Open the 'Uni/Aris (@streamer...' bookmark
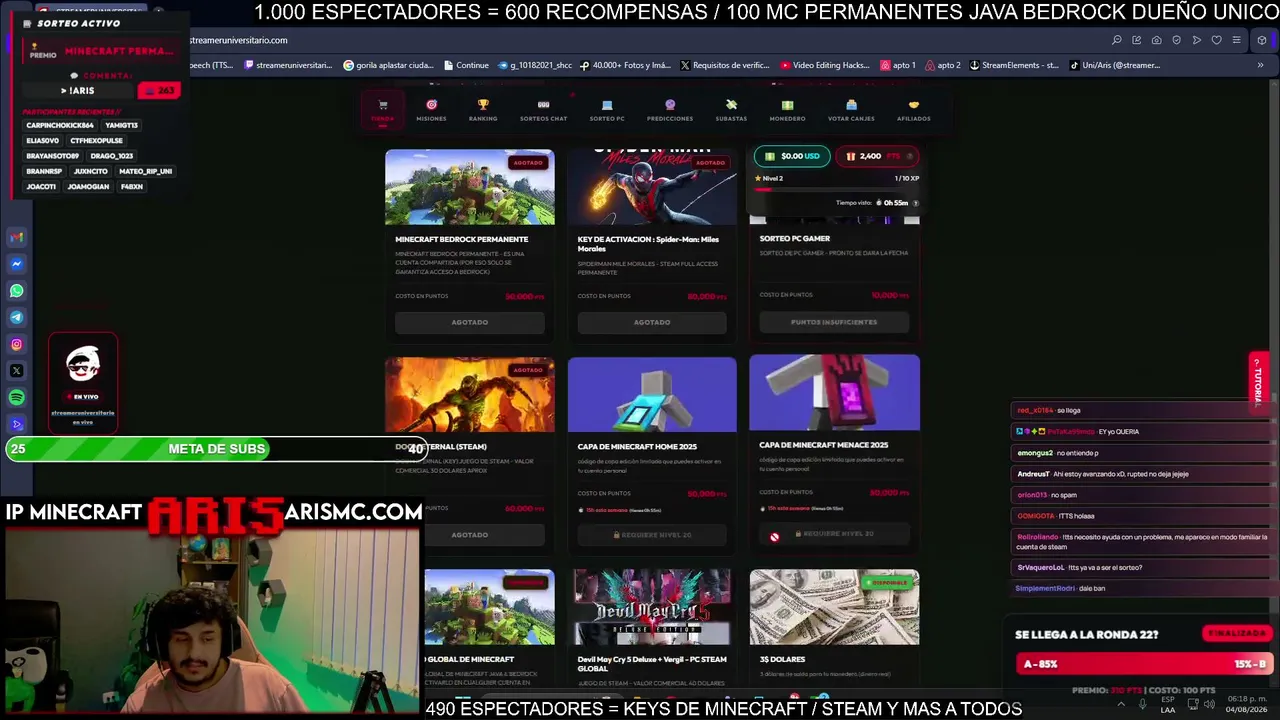Image resolution: width=1280 pixels, height=720 pixels. (x=1115, y=65)
